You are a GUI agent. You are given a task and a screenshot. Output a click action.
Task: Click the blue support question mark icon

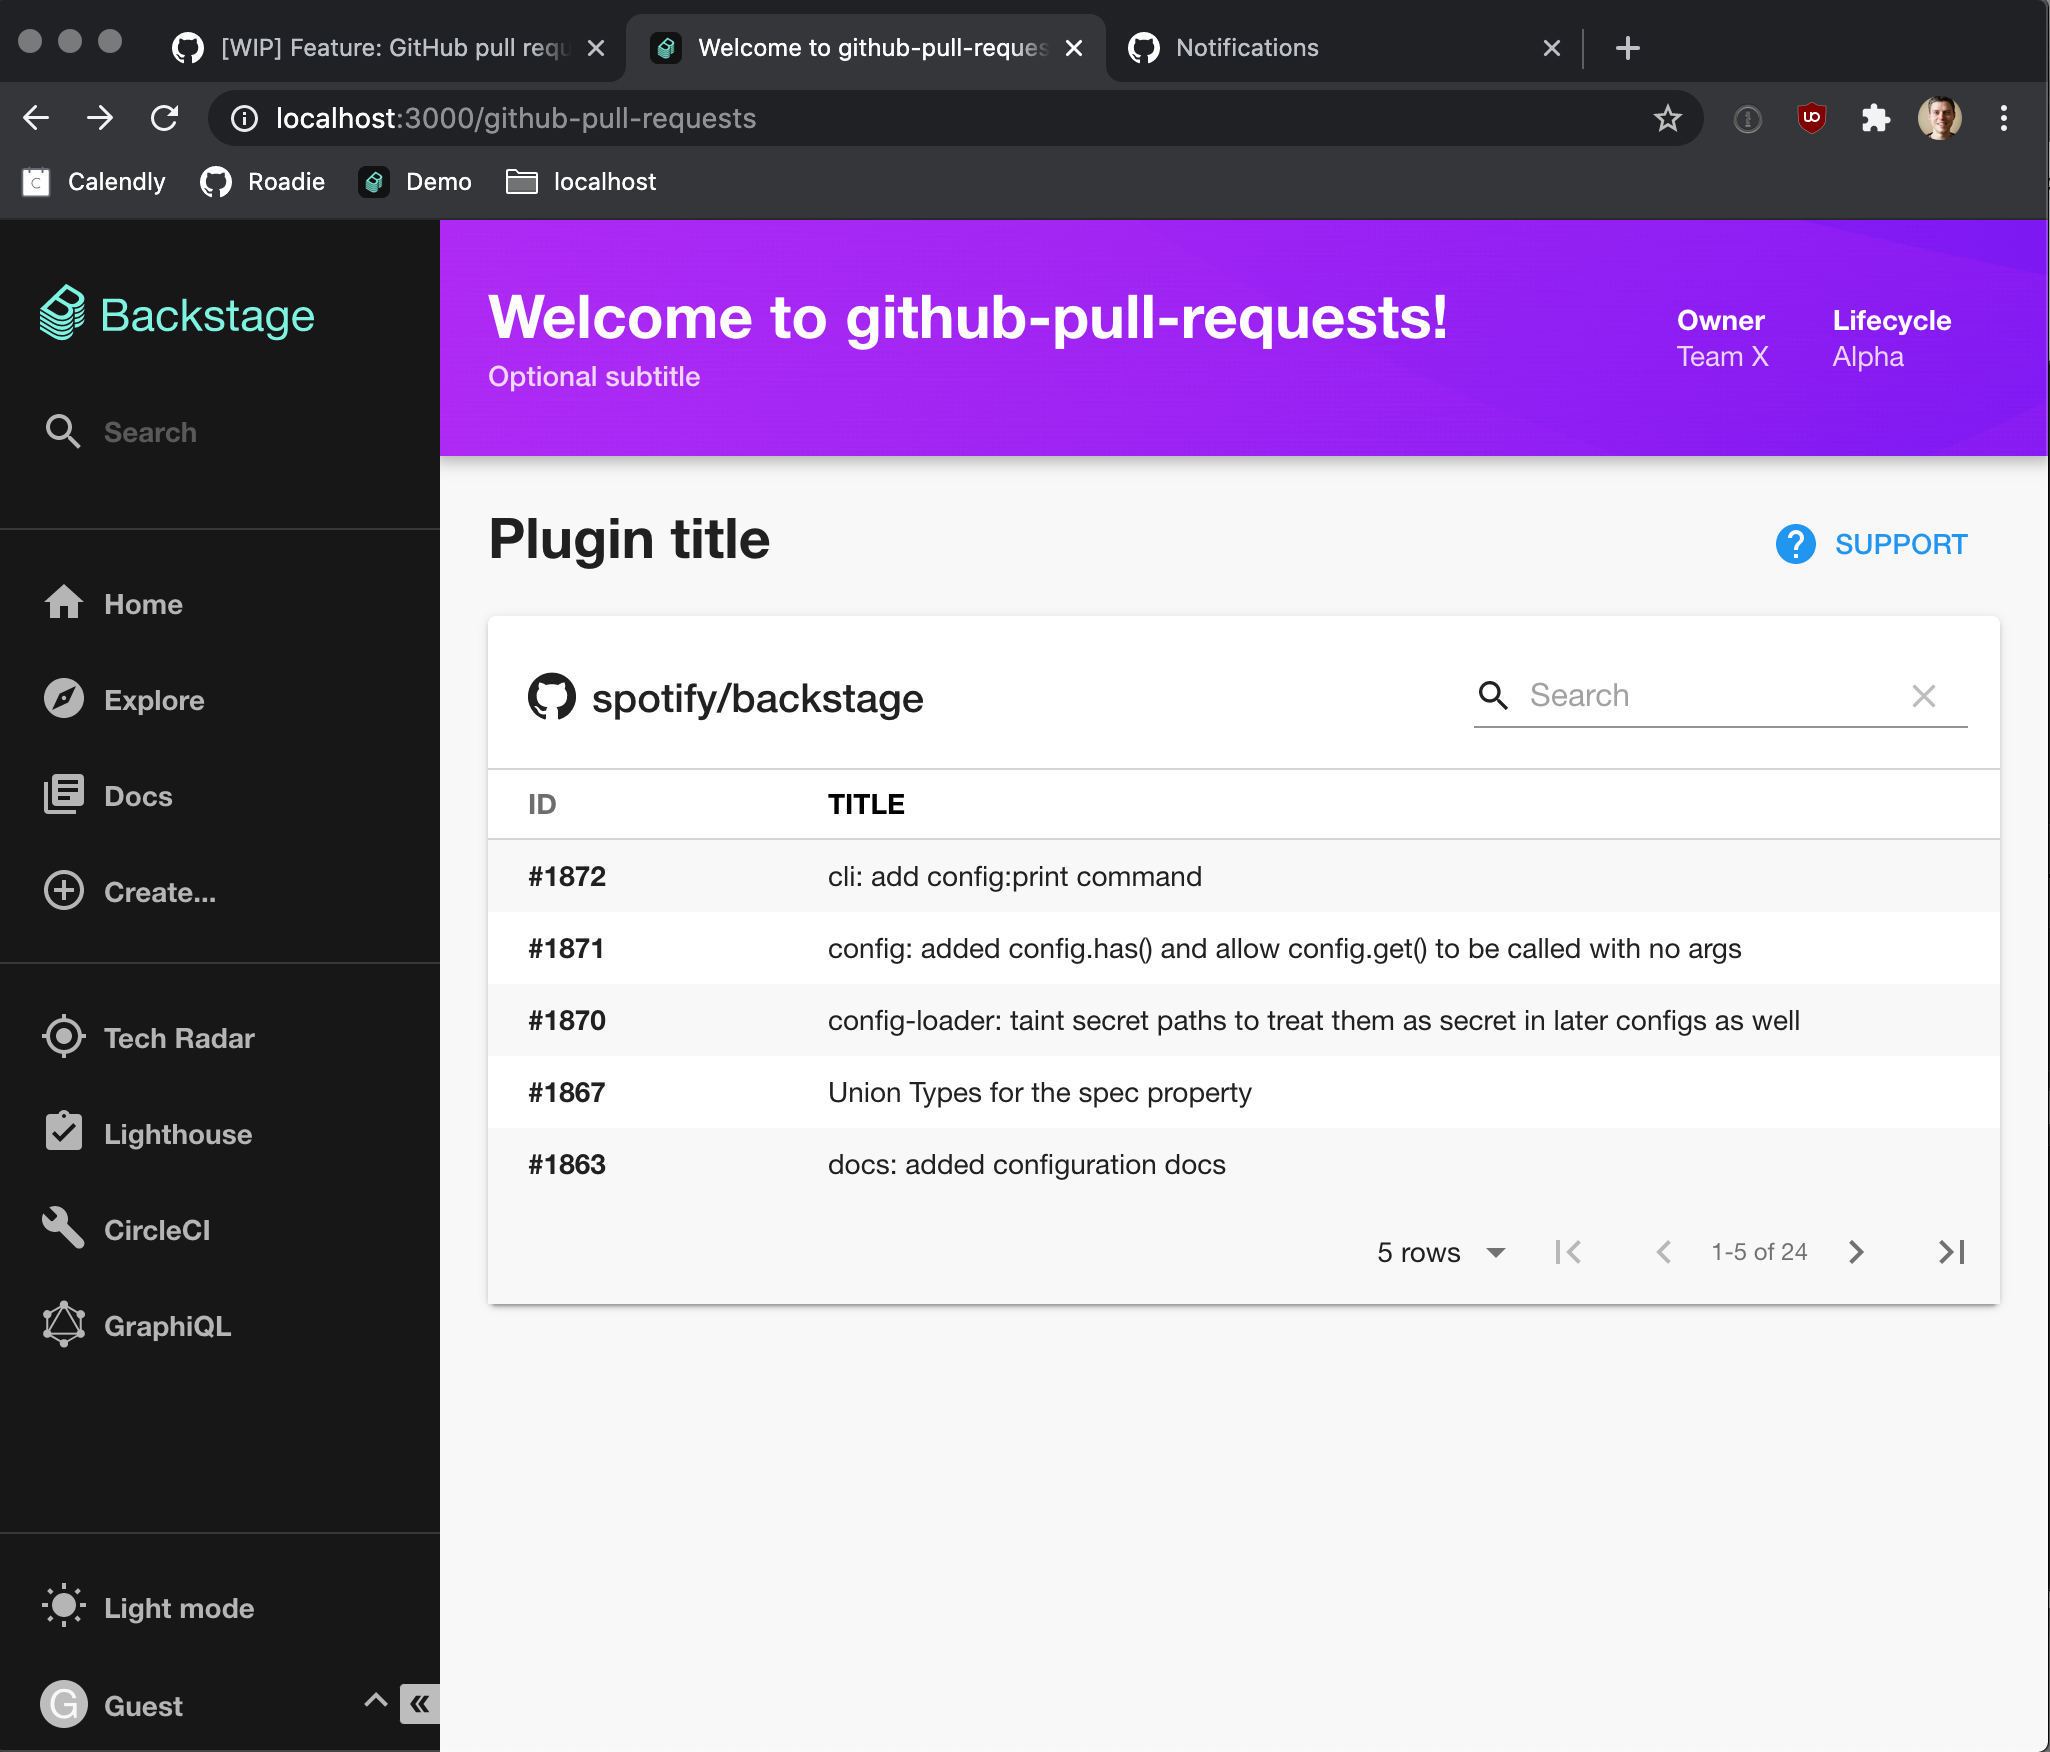1795,544
